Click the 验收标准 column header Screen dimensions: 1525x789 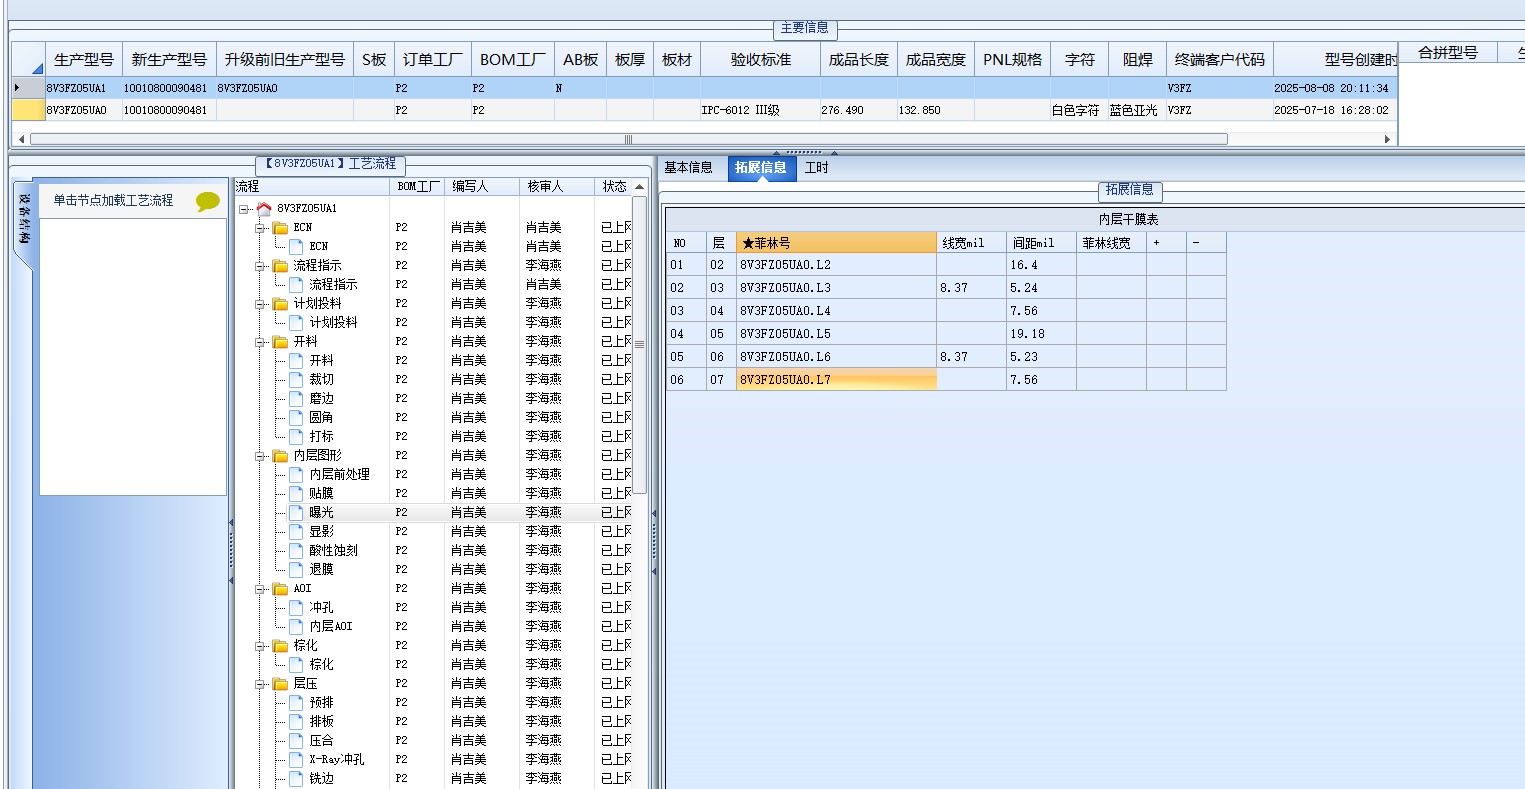click(761, 59)
